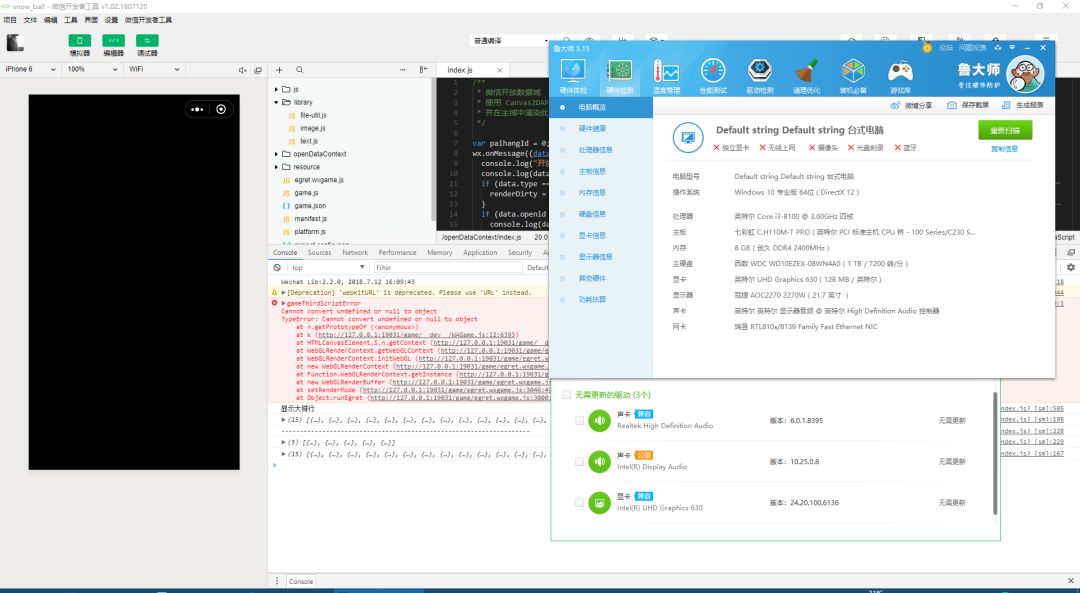Detach the simulator window icon
Screen dimensions: 1080x593
(x=258, y=70)
